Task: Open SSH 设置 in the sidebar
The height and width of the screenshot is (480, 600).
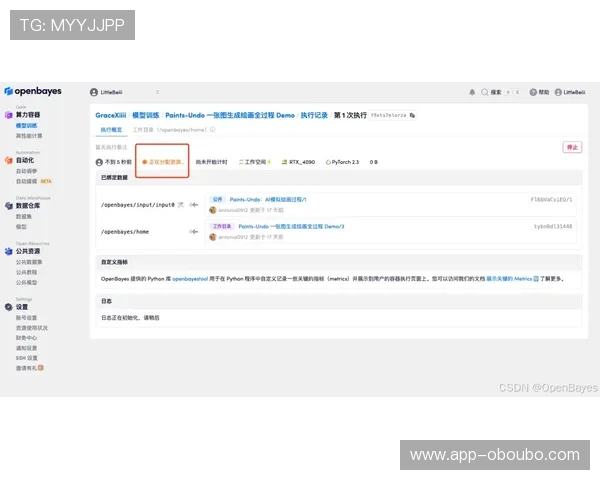Action: tap(26, 358)
